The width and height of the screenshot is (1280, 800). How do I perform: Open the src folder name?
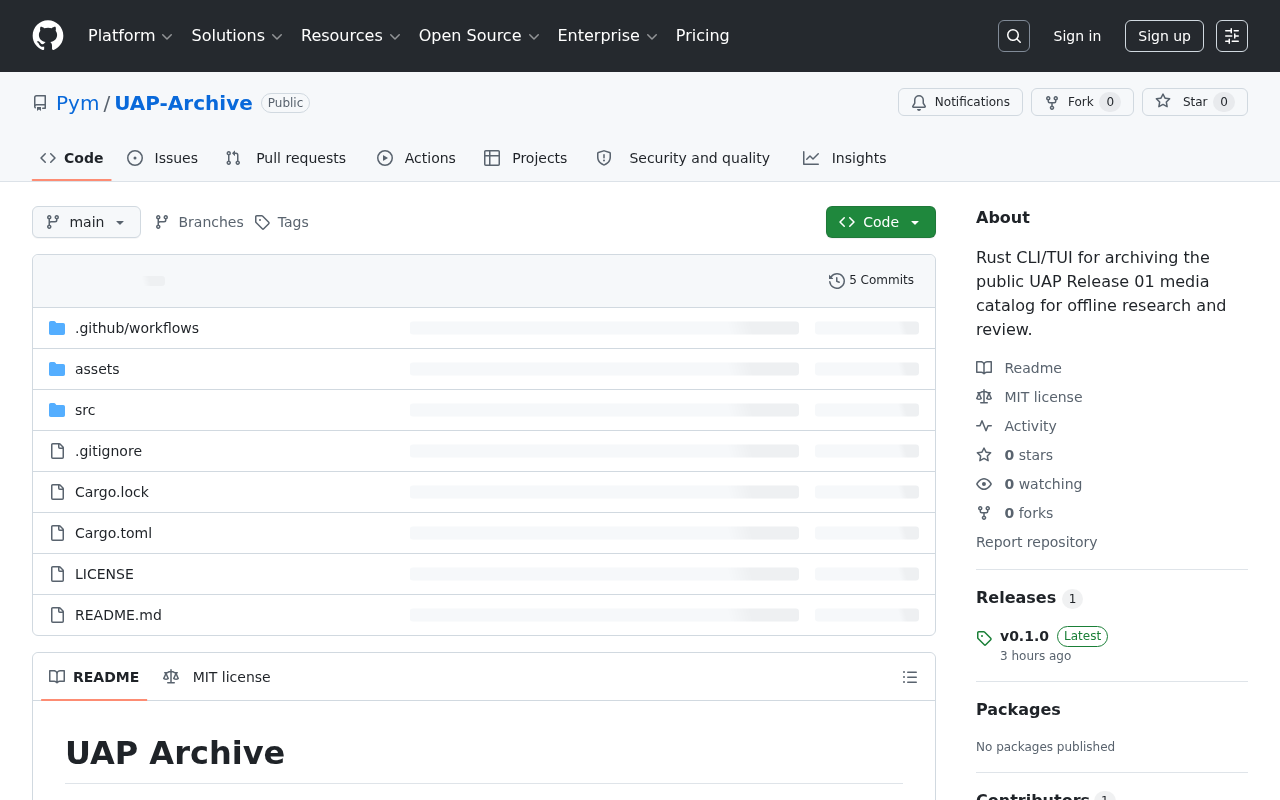coord(85,410)
